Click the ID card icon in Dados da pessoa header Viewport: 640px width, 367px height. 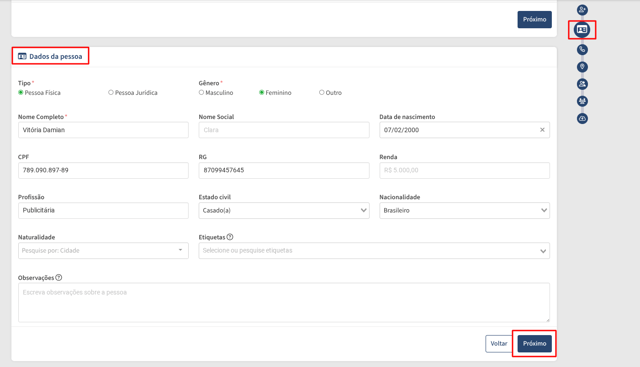click(22, 56)
